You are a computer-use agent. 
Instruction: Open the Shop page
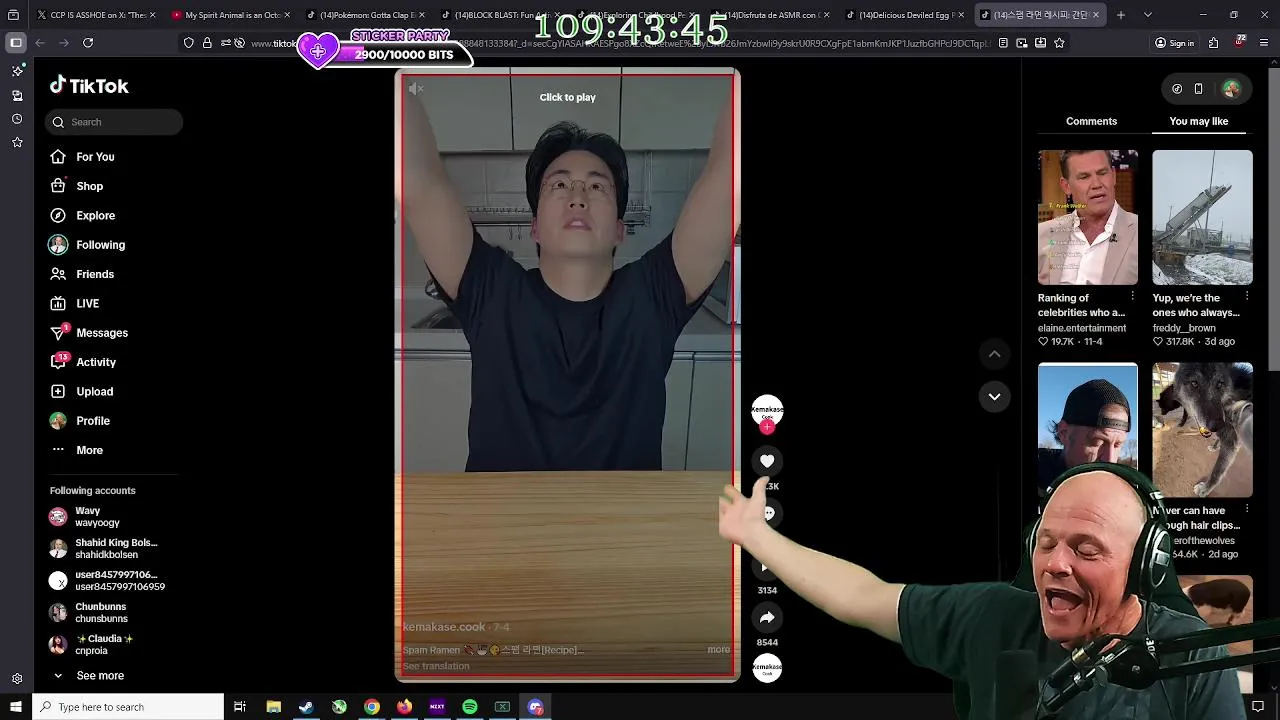tap(76, 186)
